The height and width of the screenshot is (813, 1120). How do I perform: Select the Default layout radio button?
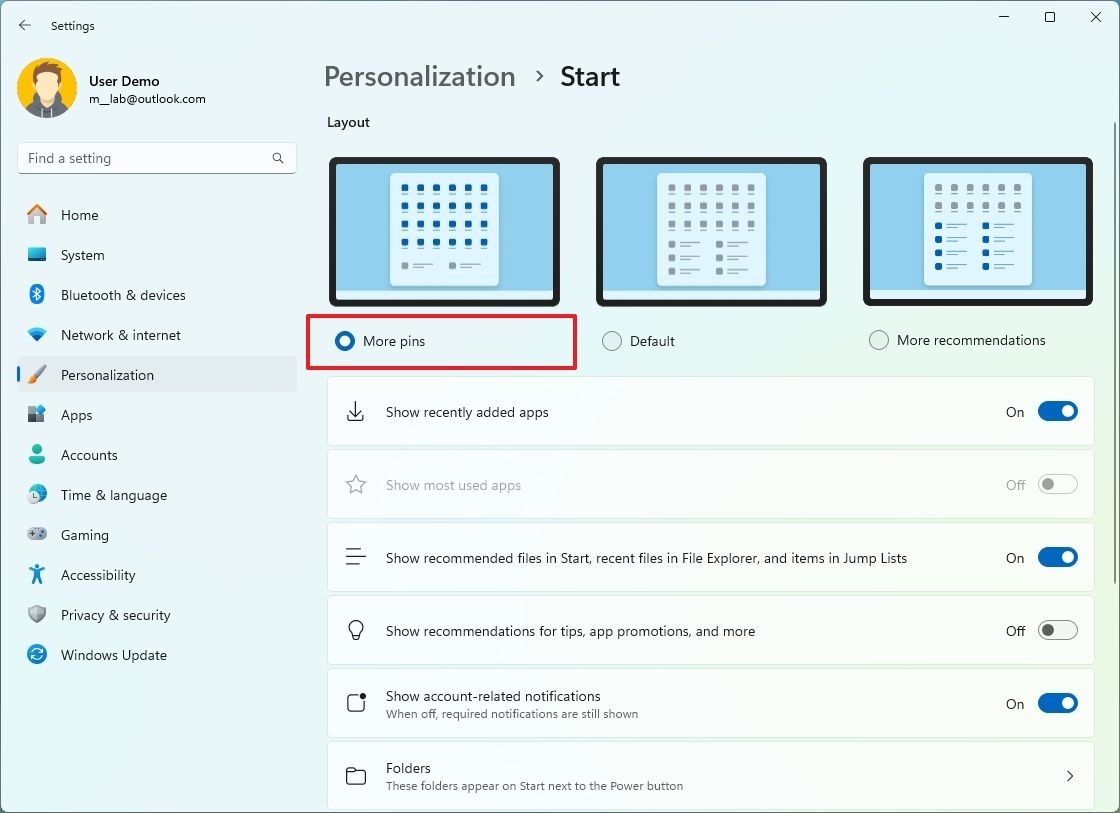click(x=611, y=340)
